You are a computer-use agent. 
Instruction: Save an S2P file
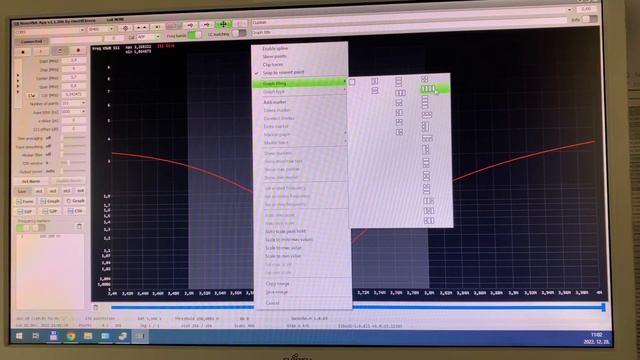[x=50, y=211]
